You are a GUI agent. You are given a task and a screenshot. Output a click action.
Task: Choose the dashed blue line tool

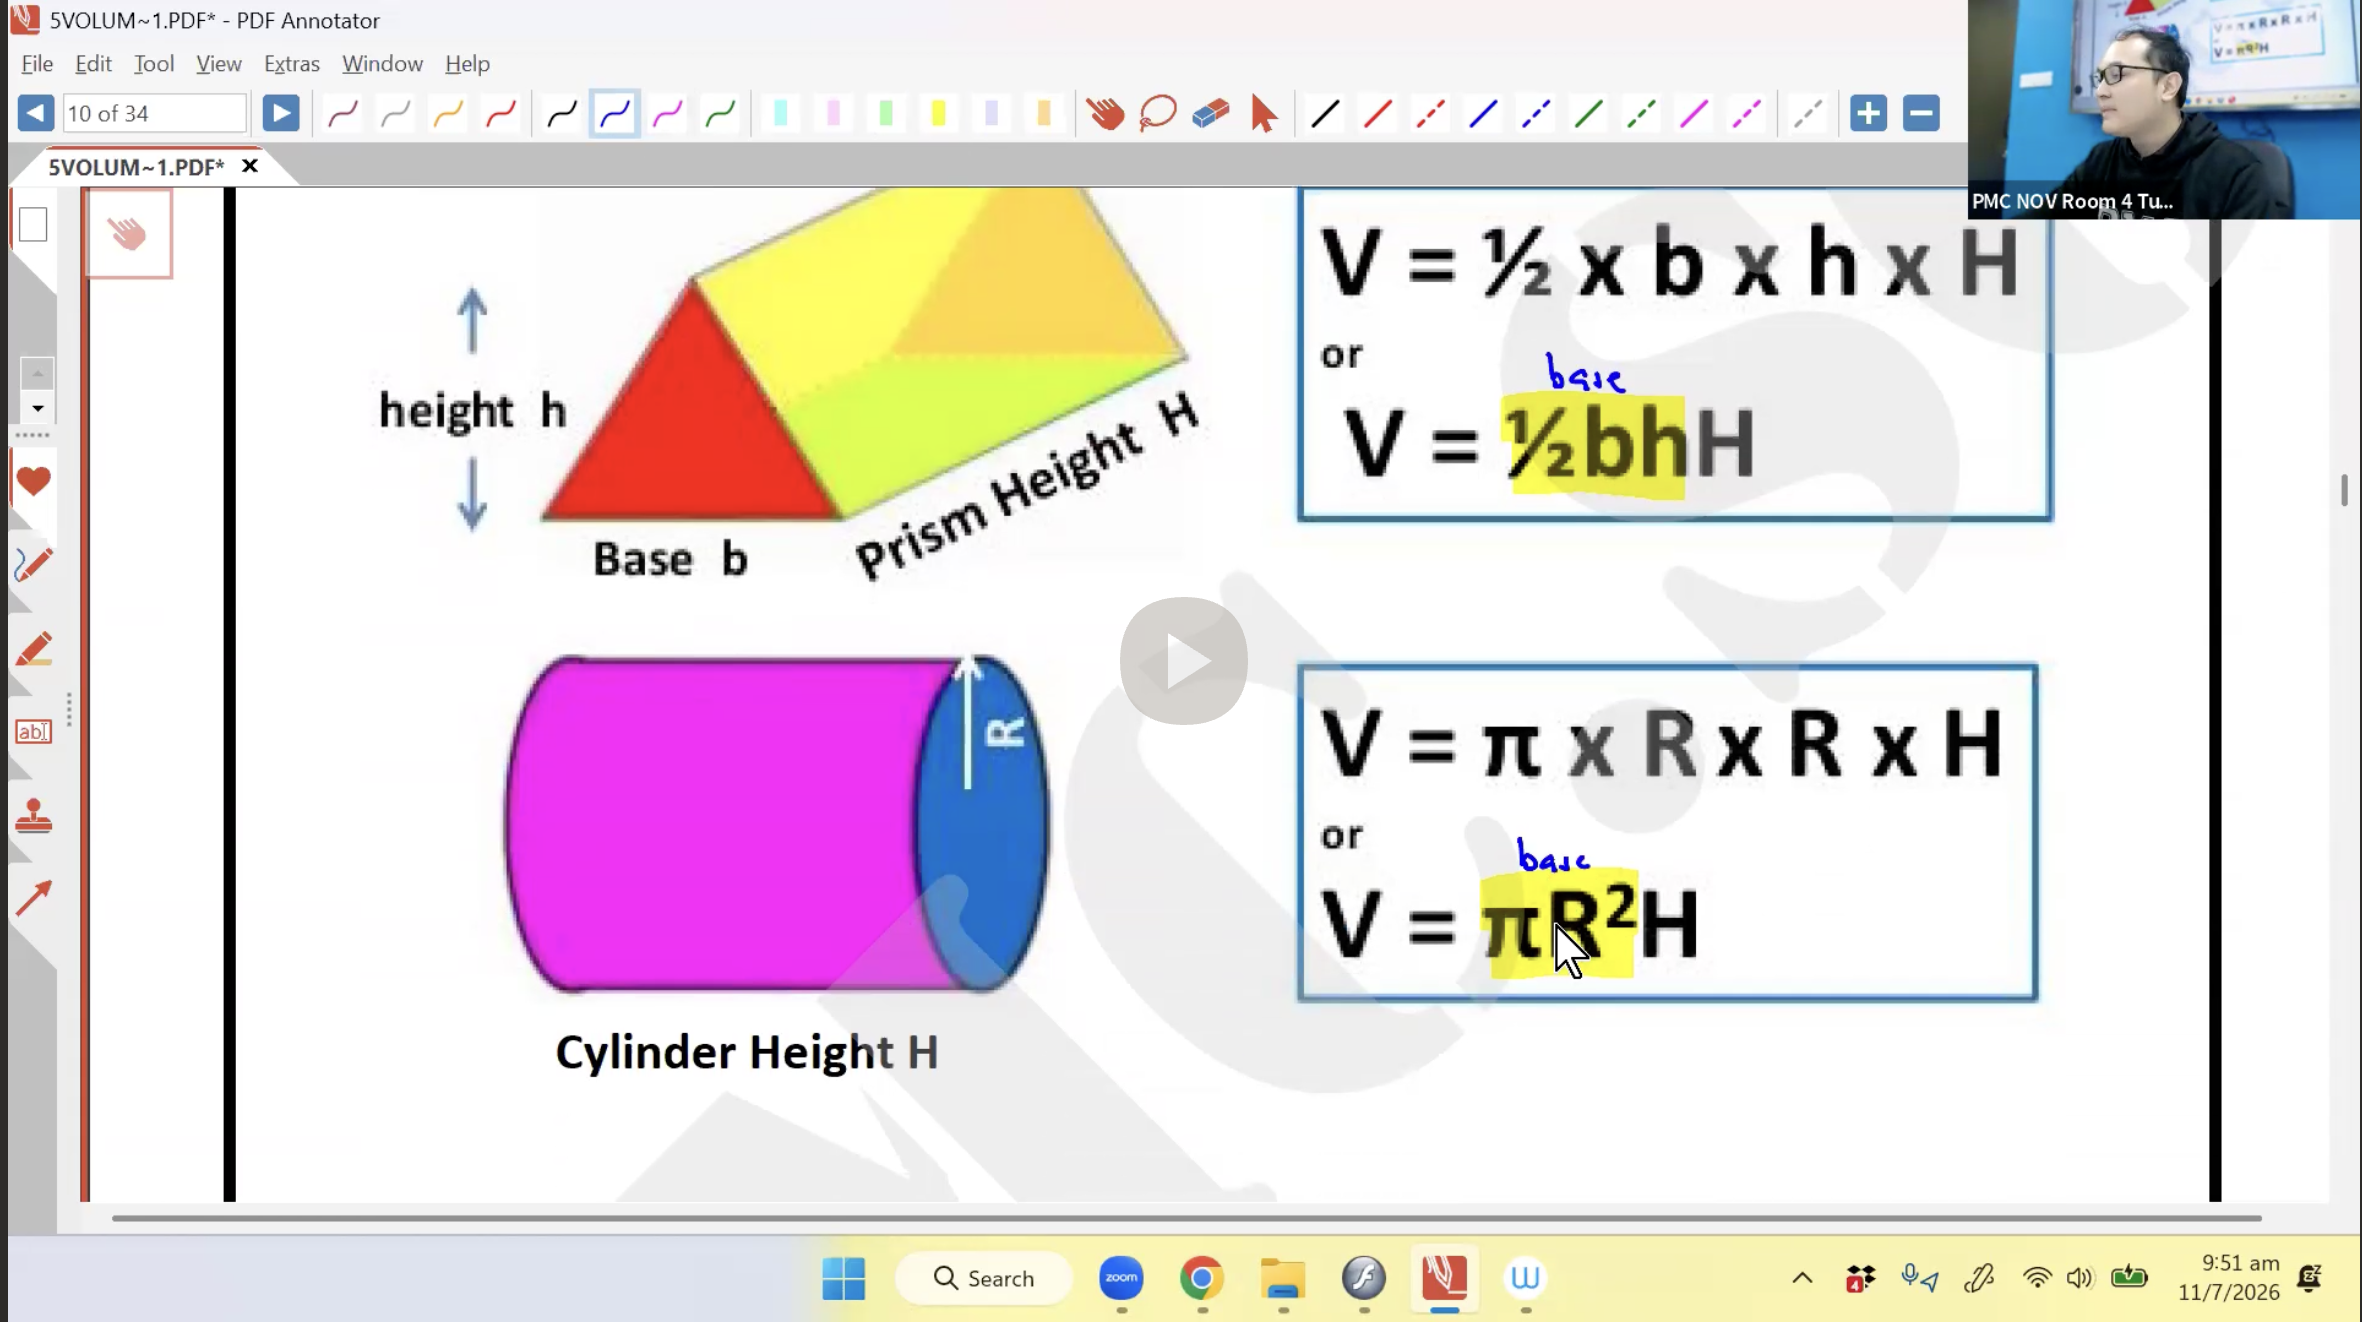click(x=1536, y=113)
